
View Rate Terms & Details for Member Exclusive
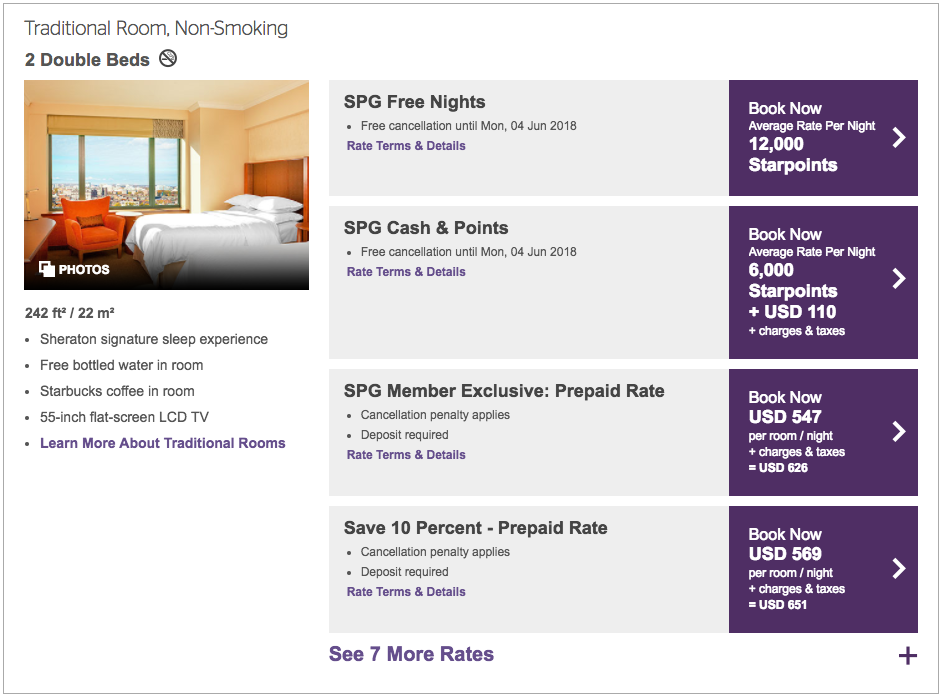(406, 455)
